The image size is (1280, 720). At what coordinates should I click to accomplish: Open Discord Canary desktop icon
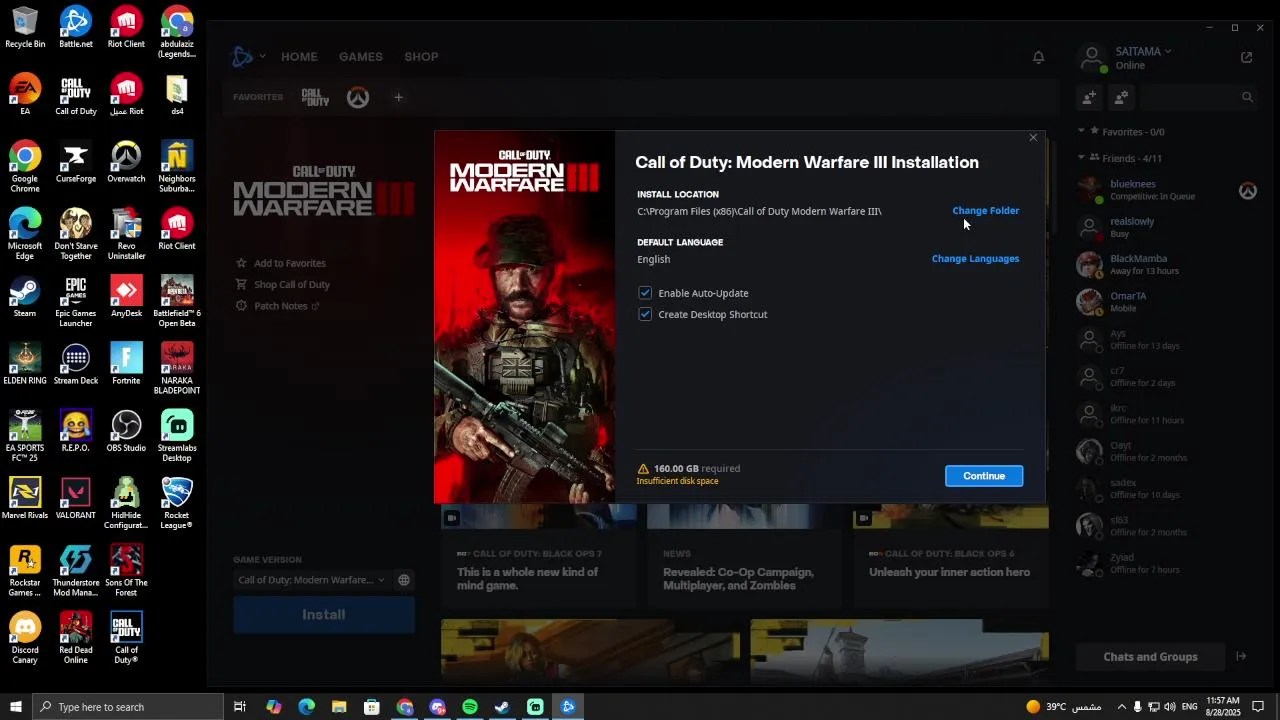25,638
